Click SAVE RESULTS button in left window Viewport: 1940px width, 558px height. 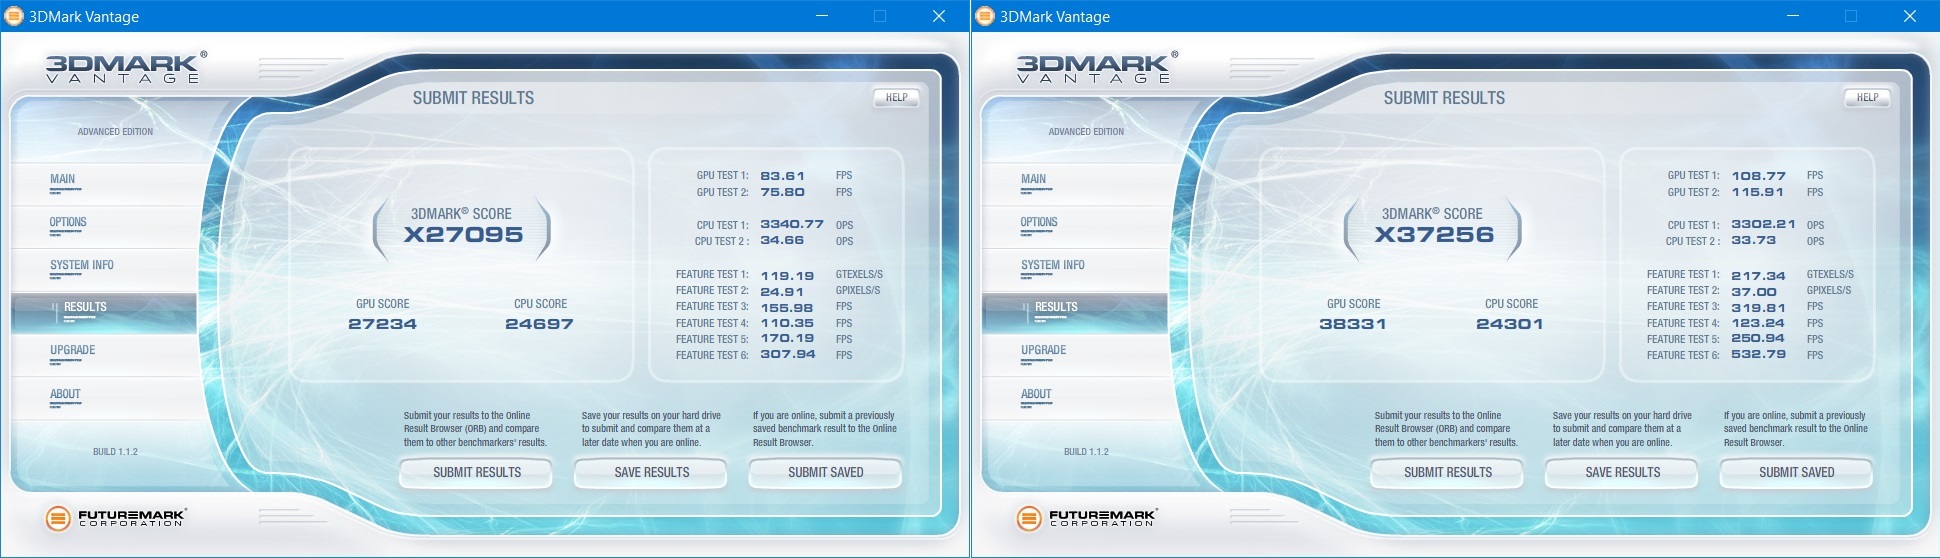click(x=652, y=472)
